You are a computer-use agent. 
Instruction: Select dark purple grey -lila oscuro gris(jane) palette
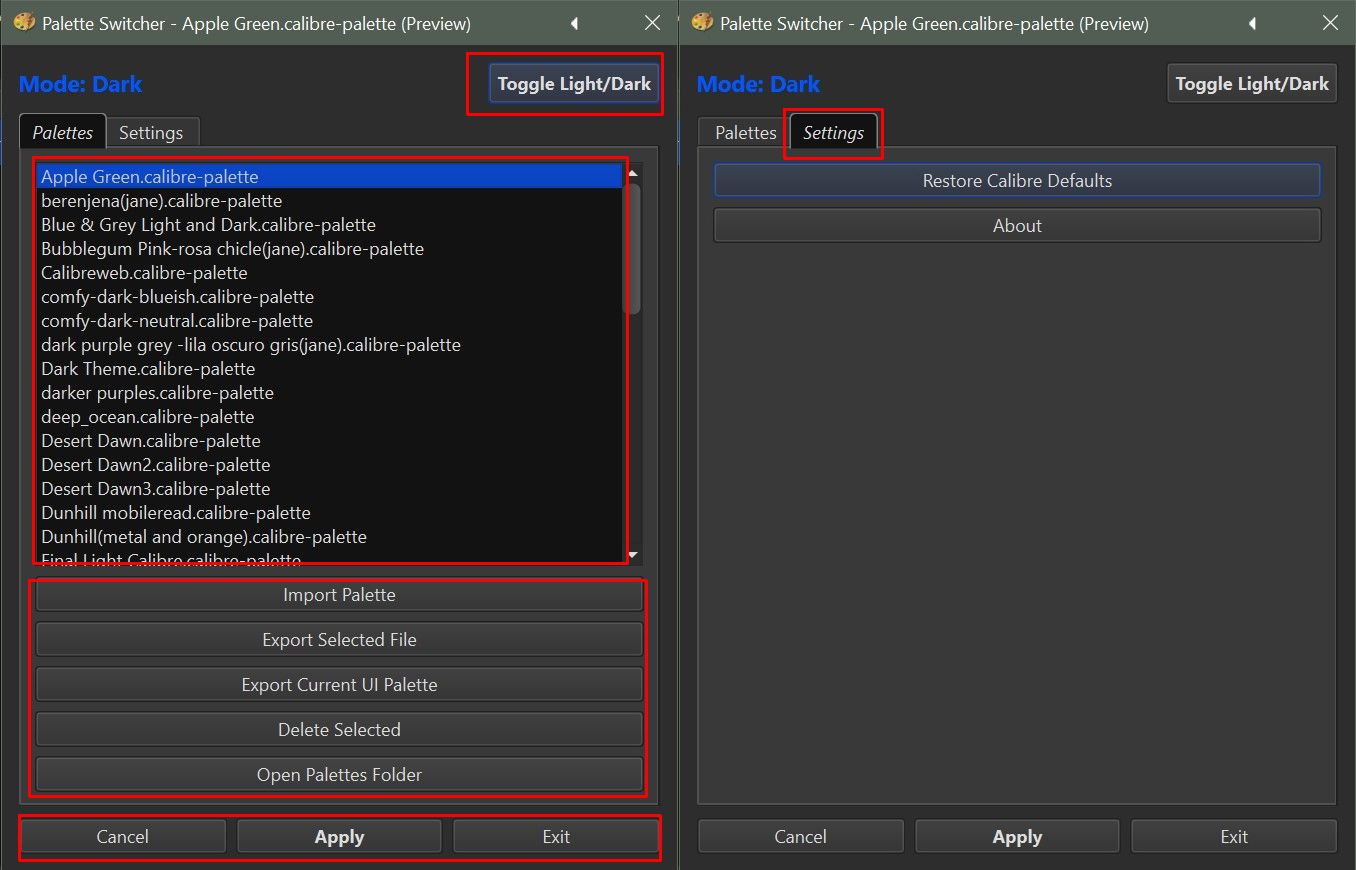click(x=330, y=345)
